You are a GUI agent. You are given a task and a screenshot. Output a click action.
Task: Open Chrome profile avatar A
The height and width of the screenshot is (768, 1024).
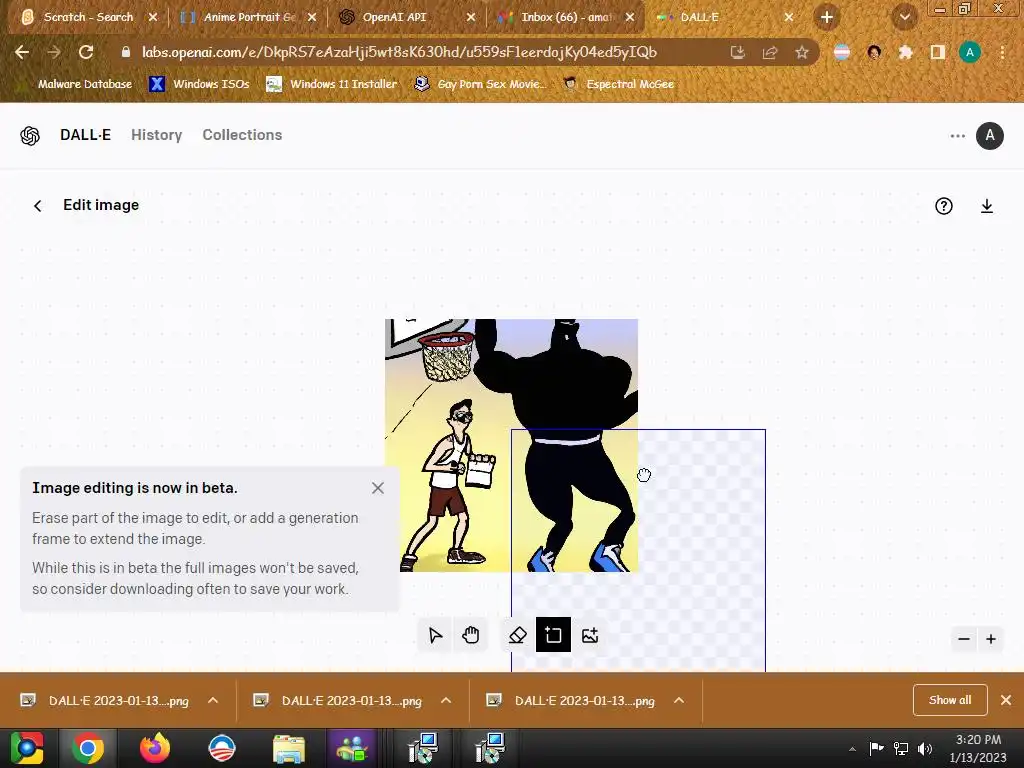click(970, 53)
